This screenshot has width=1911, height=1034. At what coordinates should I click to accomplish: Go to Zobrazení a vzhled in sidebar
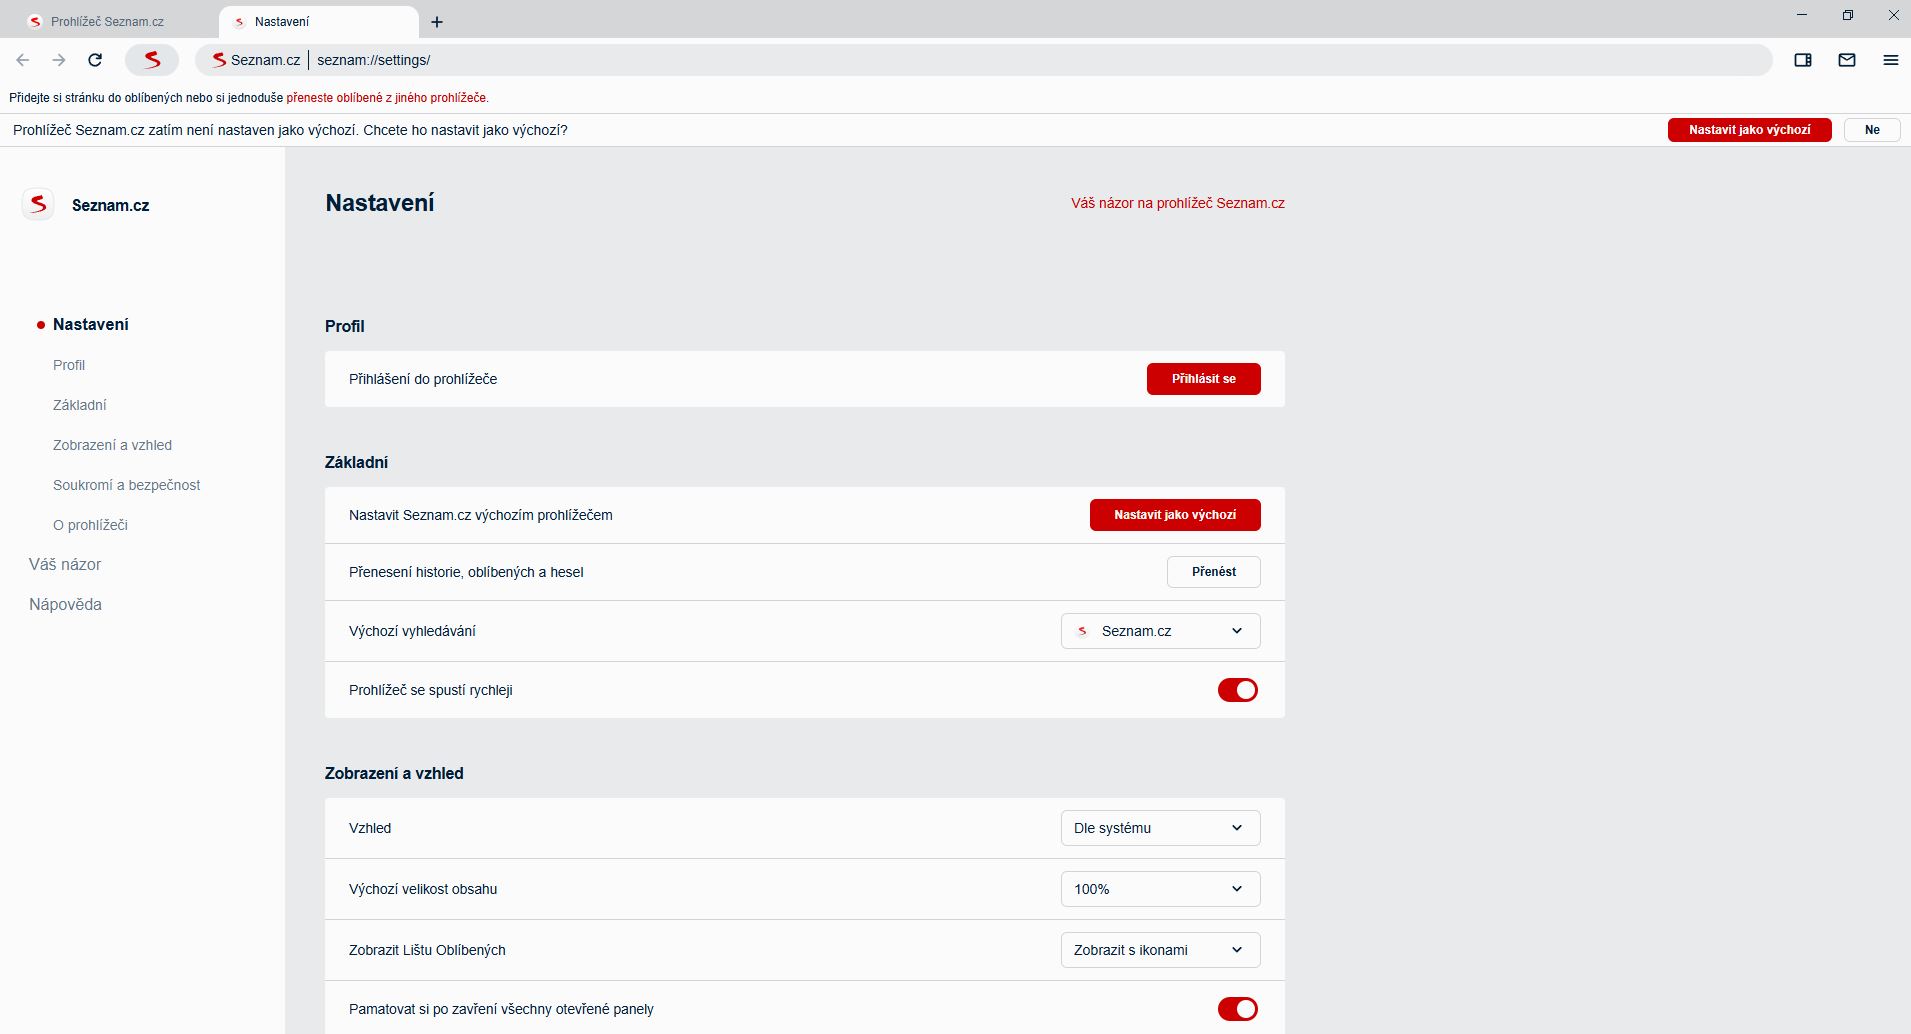(112, 445)
